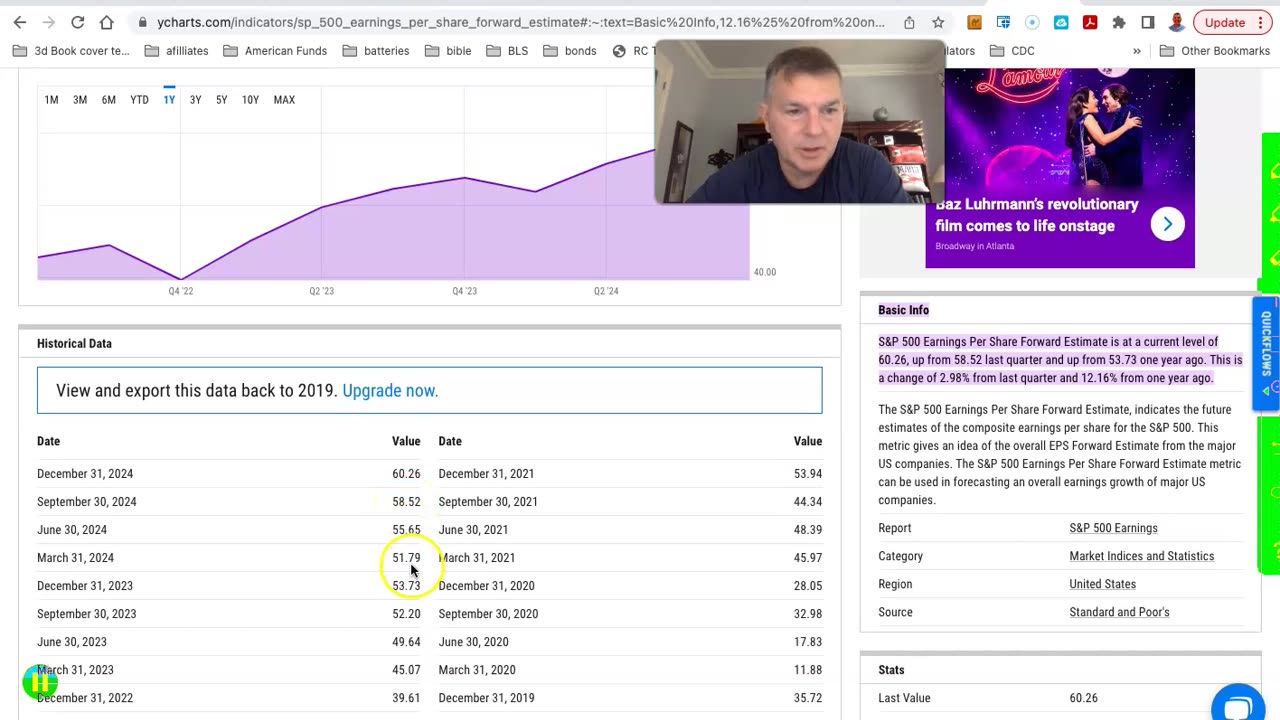View site information padlock icon
Image resolution: width=1280 pixels, height=720 pixels.
(143, 22)
